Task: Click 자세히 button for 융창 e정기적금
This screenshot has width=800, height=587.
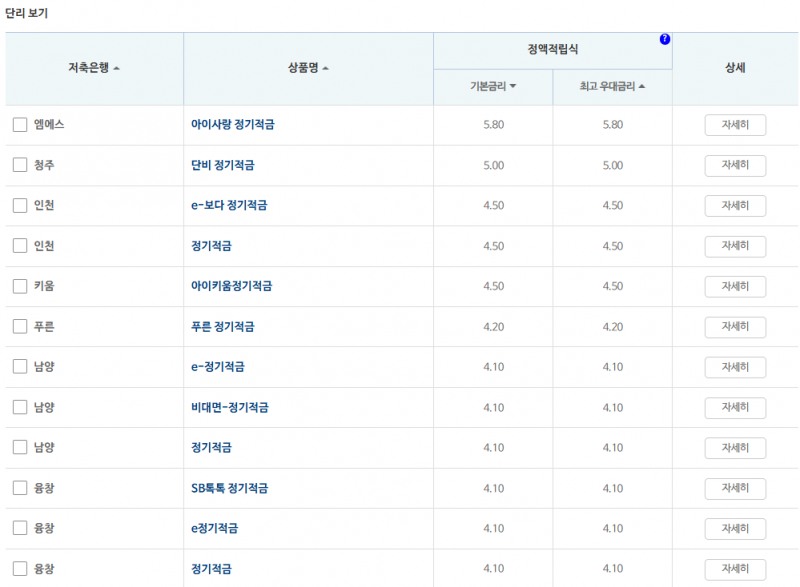Action: pos(735,528)
